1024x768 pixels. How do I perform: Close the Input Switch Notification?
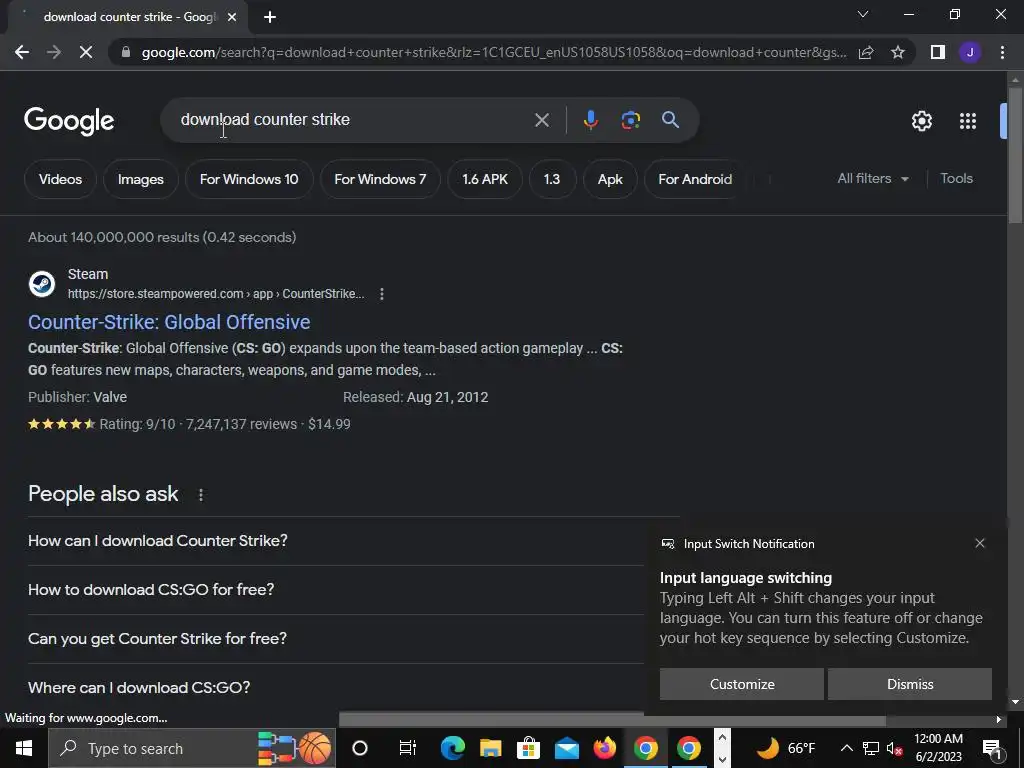coord(980,543)
